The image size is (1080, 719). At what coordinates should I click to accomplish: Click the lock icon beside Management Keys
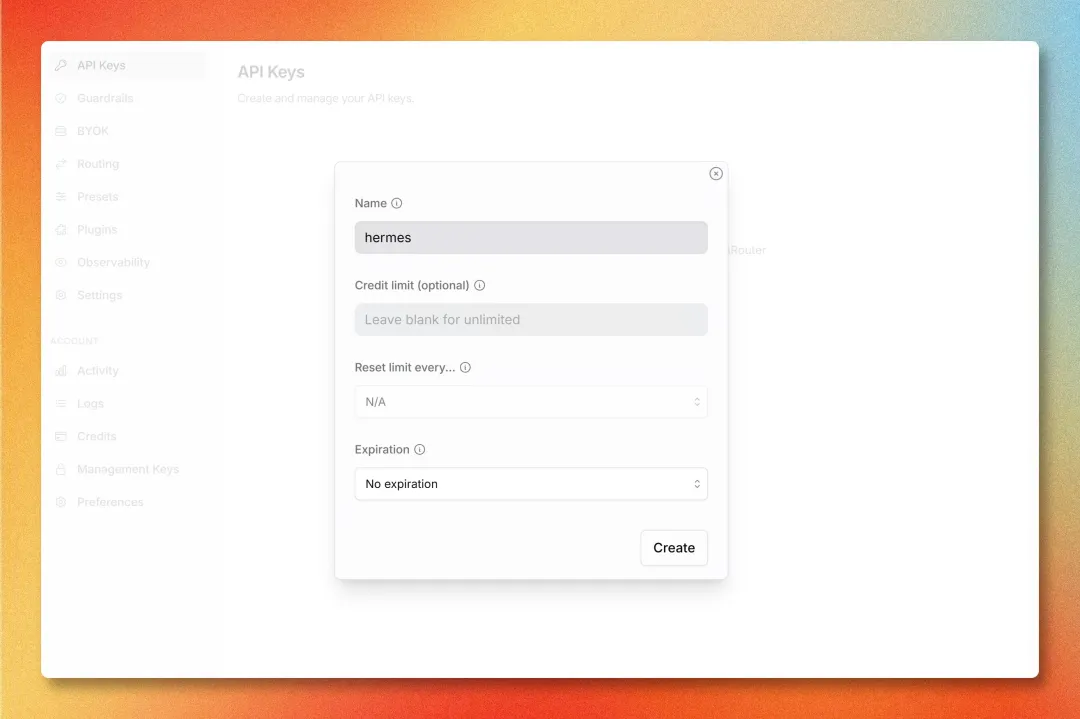pyautogui.click(x=61, y=469)
